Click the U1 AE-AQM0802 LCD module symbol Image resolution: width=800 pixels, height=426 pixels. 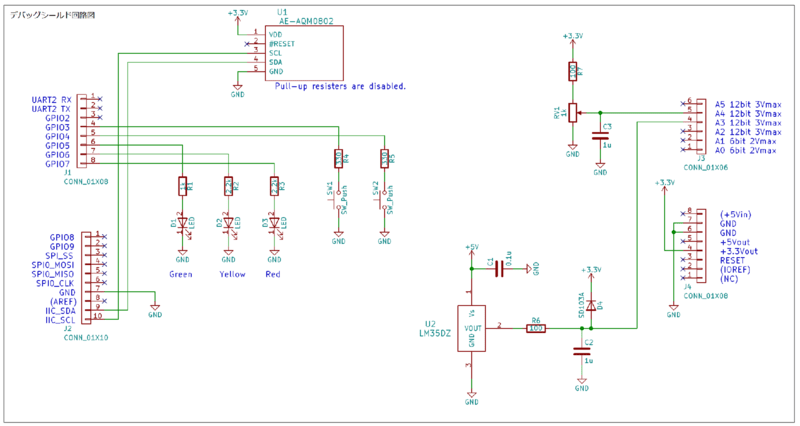pyautogui.click(x=305, y=52)
